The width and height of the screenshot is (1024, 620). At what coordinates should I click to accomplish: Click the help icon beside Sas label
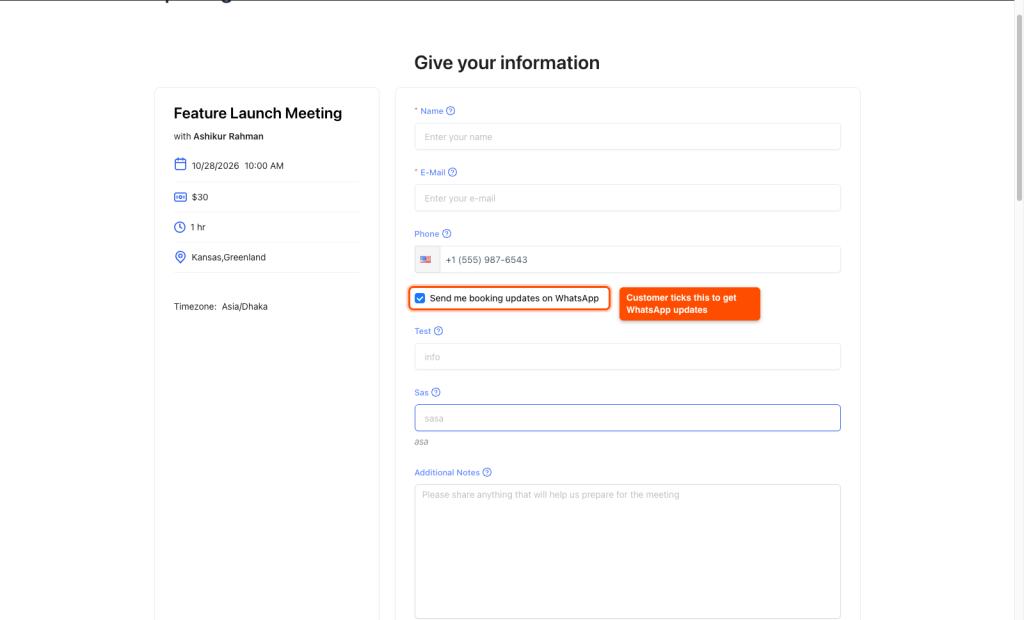click(x=436, y=393)
